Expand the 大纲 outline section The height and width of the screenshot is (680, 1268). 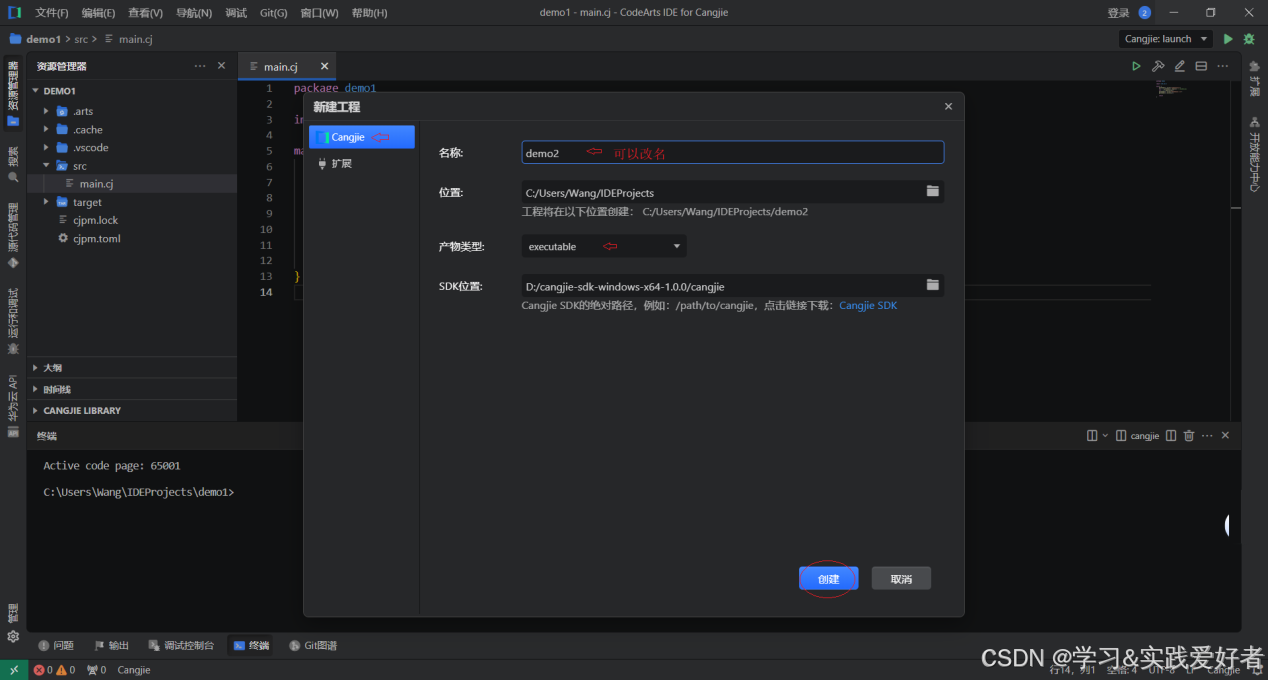click(132, 368)
